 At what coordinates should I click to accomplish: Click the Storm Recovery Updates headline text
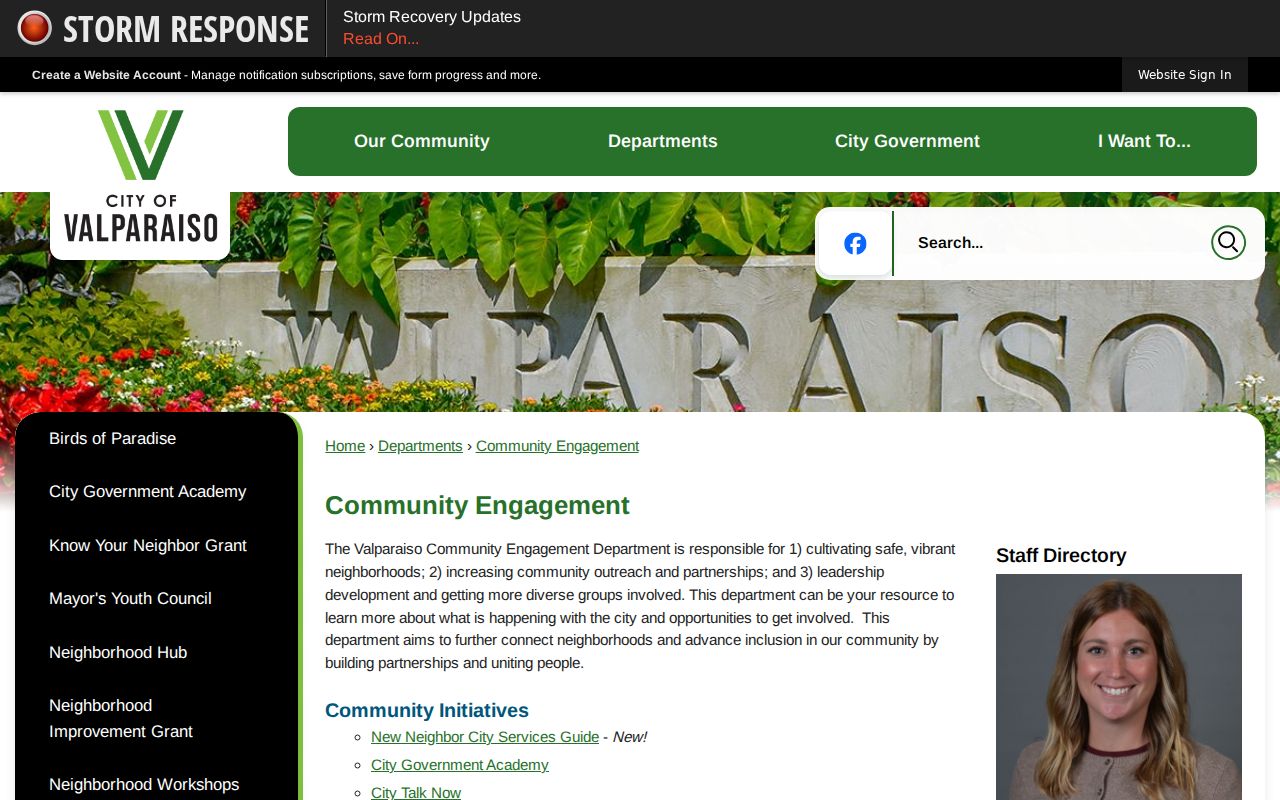[432, 17]
